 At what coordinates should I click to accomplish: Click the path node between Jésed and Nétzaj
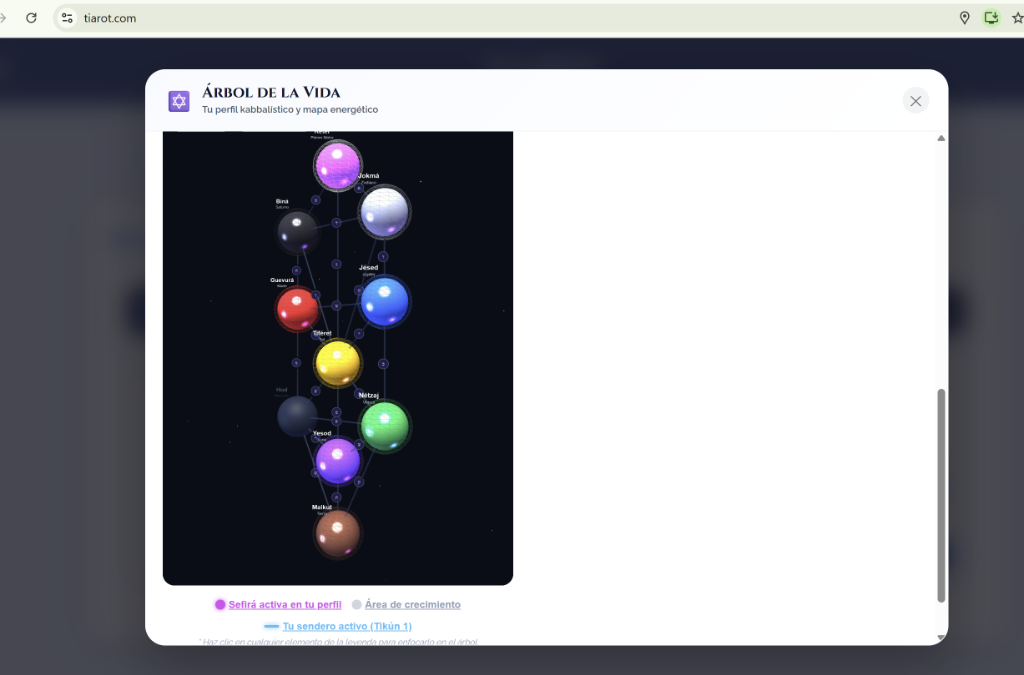click(x=383, y=364)
